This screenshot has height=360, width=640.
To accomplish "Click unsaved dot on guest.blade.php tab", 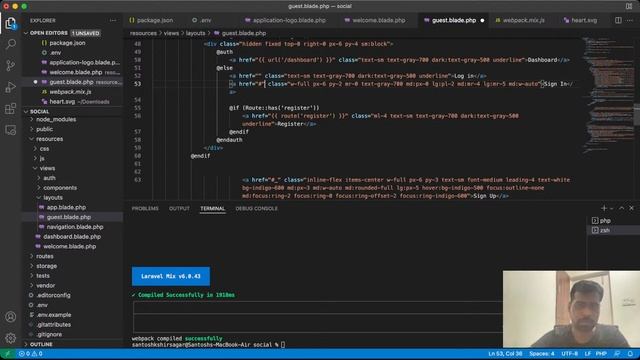I will point(482,20).
